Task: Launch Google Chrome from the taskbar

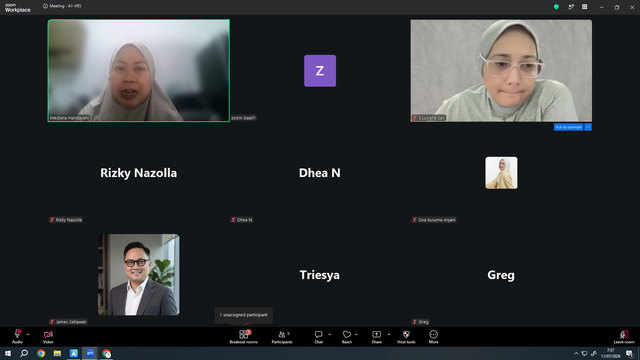Action: [x=41, y=353]
